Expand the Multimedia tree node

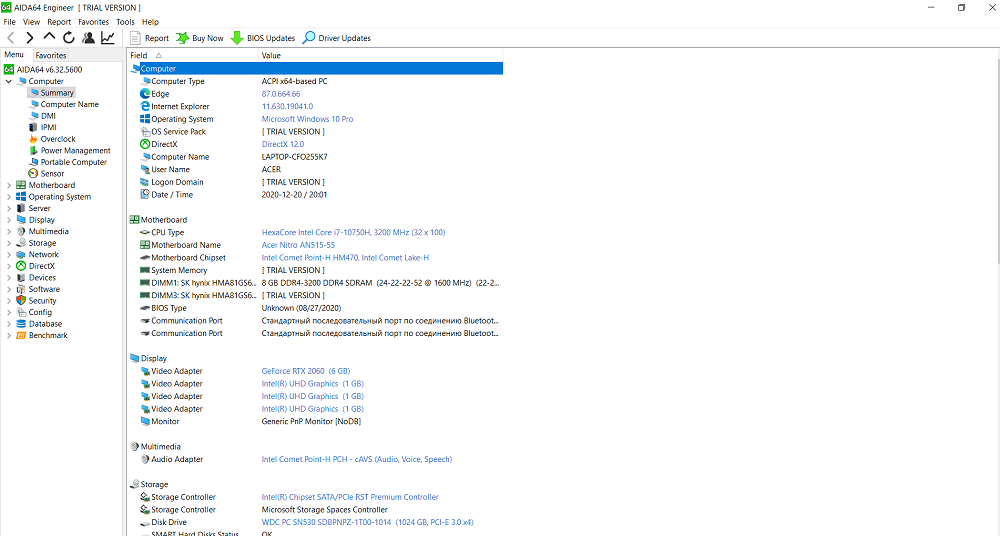coord(9,232)
